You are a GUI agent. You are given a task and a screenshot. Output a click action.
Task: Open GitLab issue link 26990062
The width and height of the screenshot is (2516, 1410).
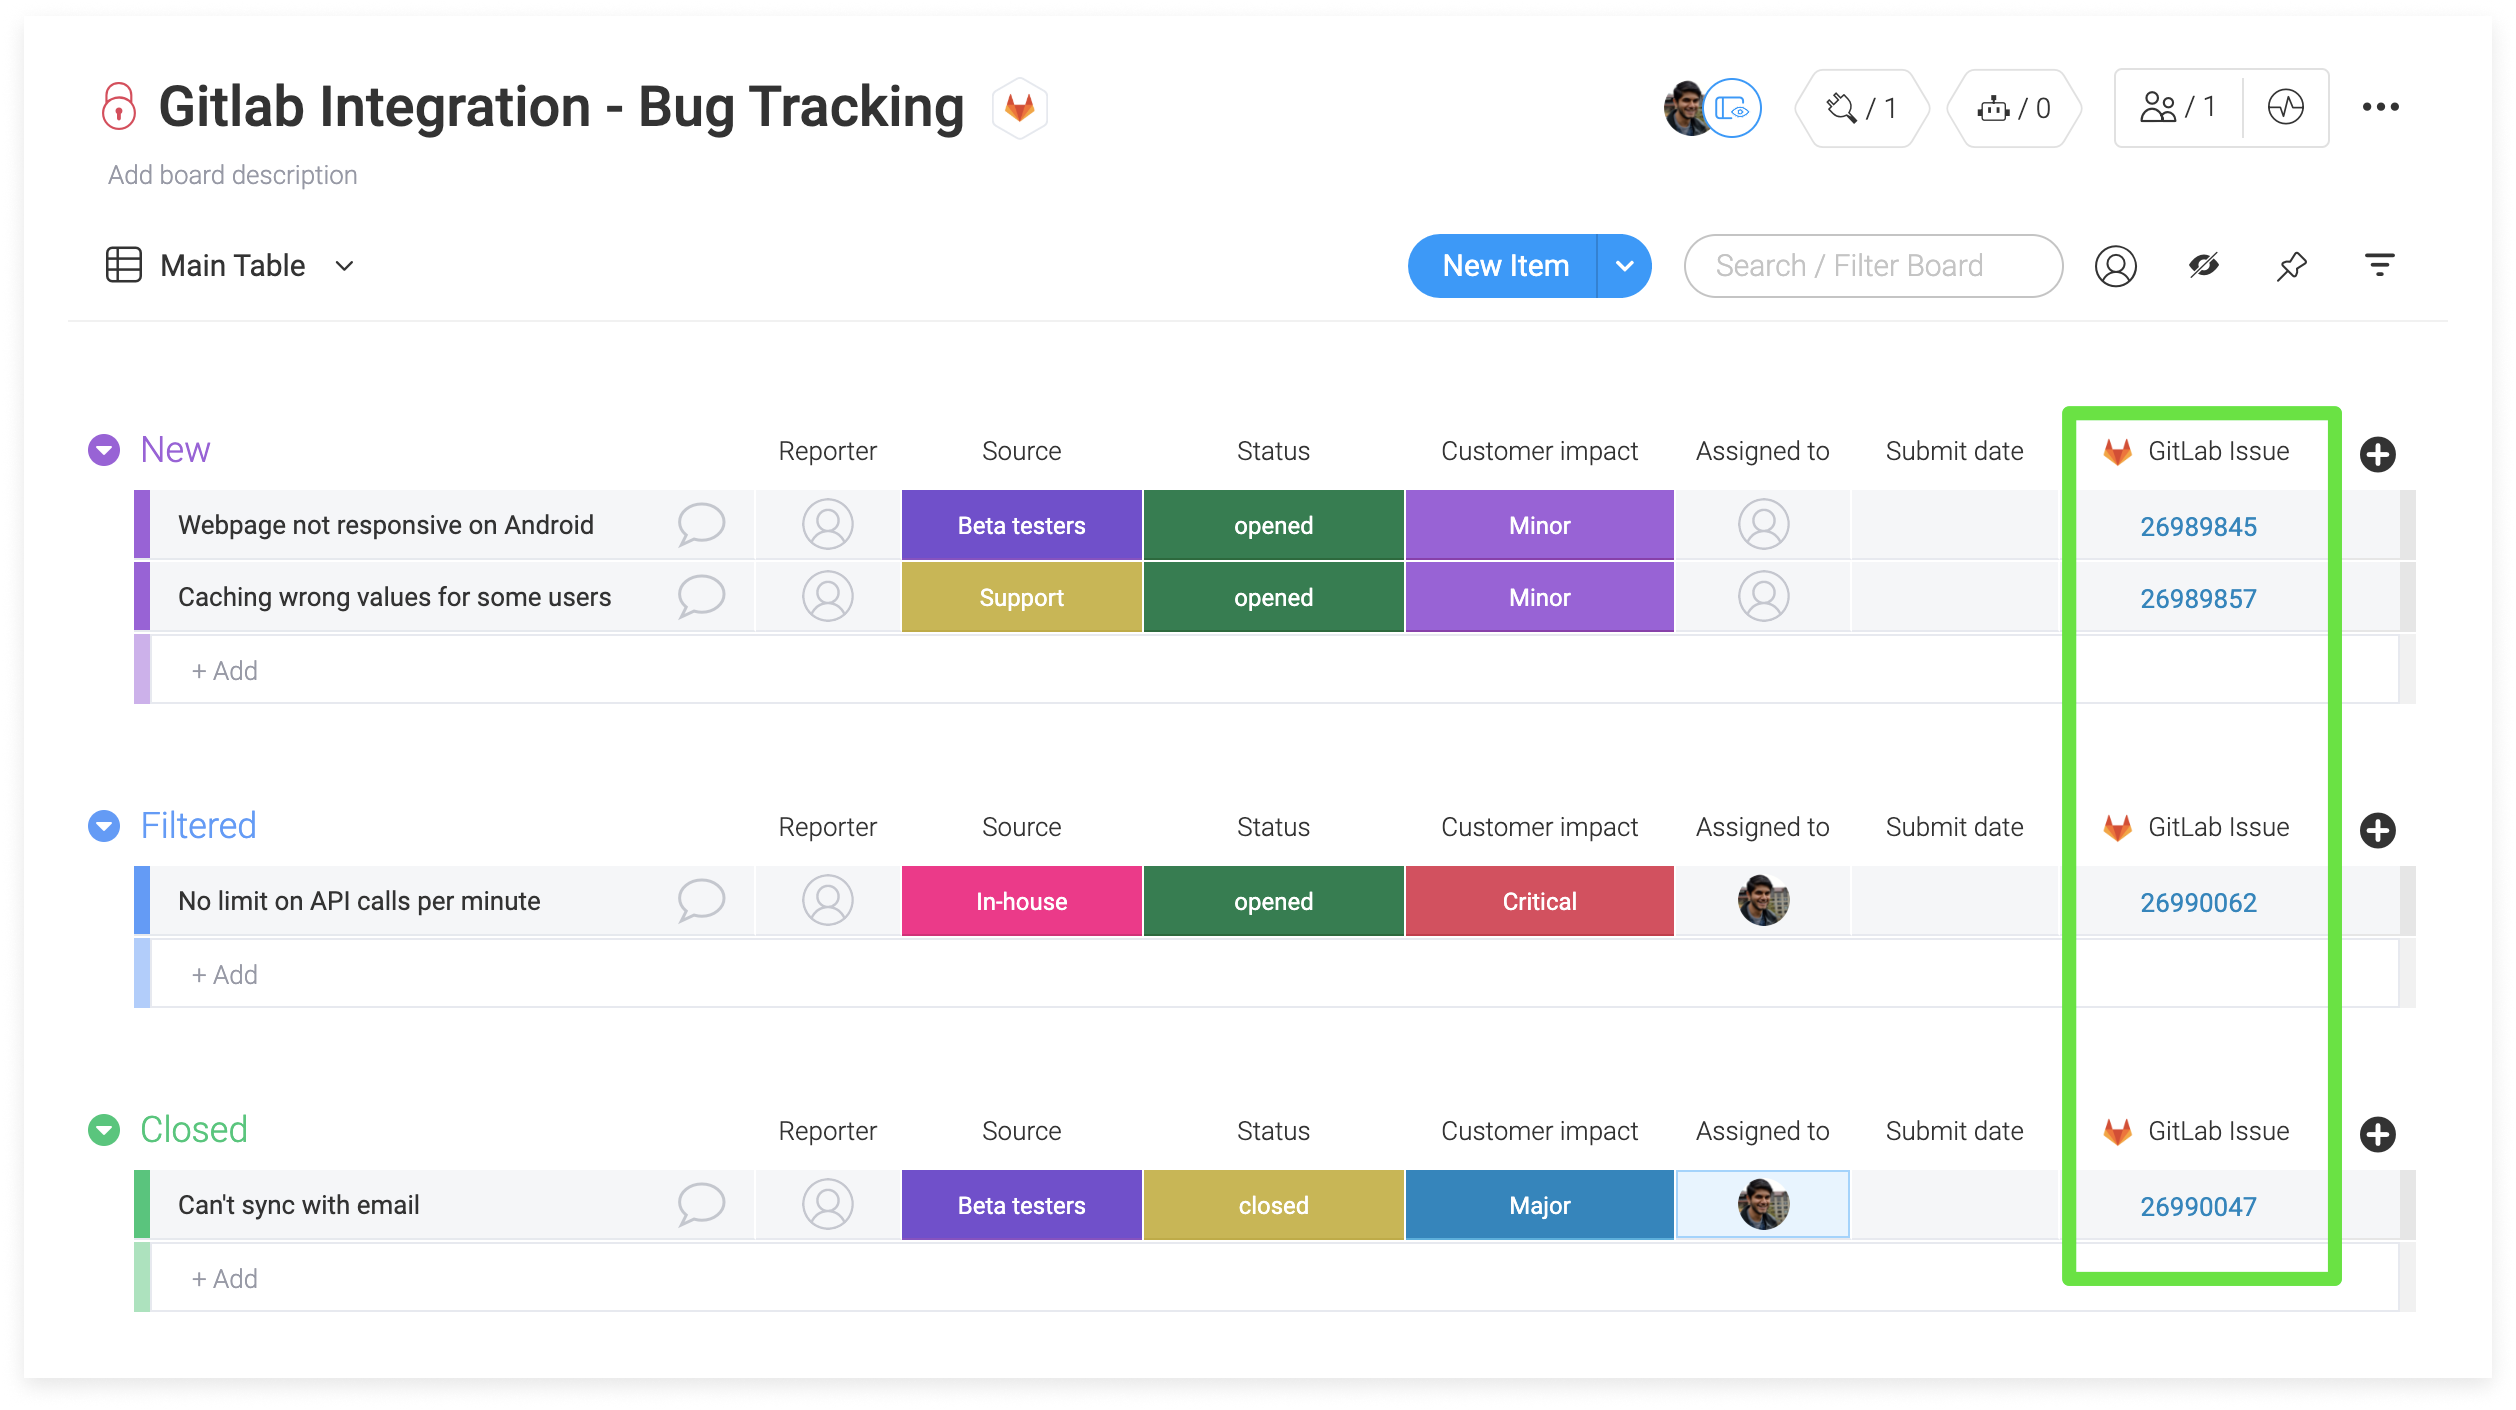[x=2198, y=902]
